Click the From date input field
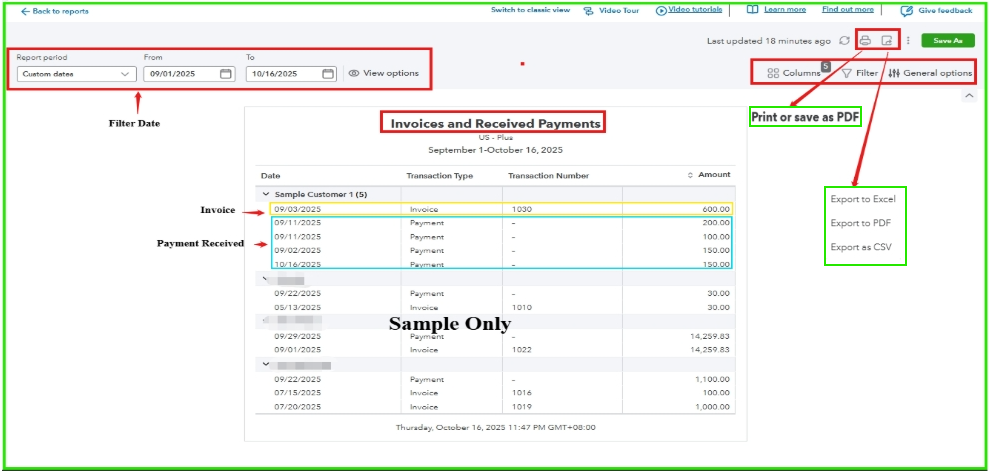 (180, 74)
